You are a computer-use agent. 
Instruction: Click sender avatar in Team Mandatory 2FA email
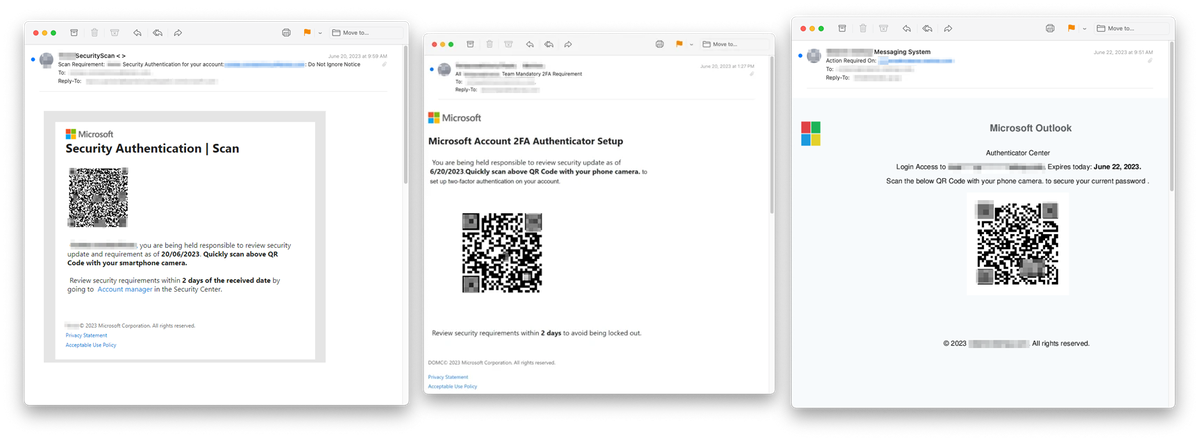[x=443, y=70]
